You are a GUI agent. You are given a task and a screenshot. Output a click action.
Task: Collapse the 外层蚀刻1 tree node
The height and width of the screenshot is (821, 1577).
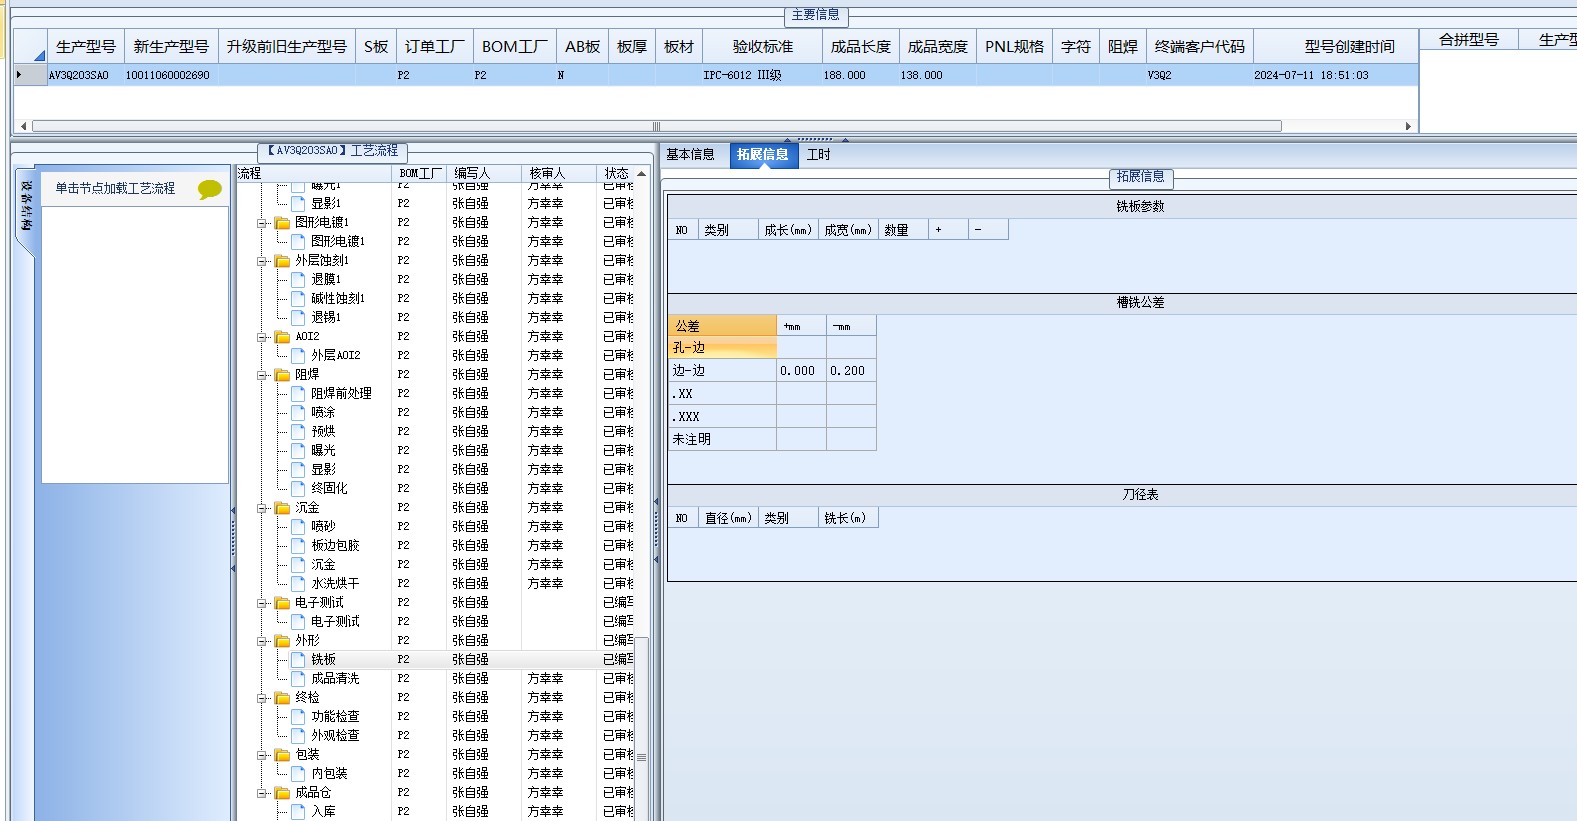pos(261,261)
